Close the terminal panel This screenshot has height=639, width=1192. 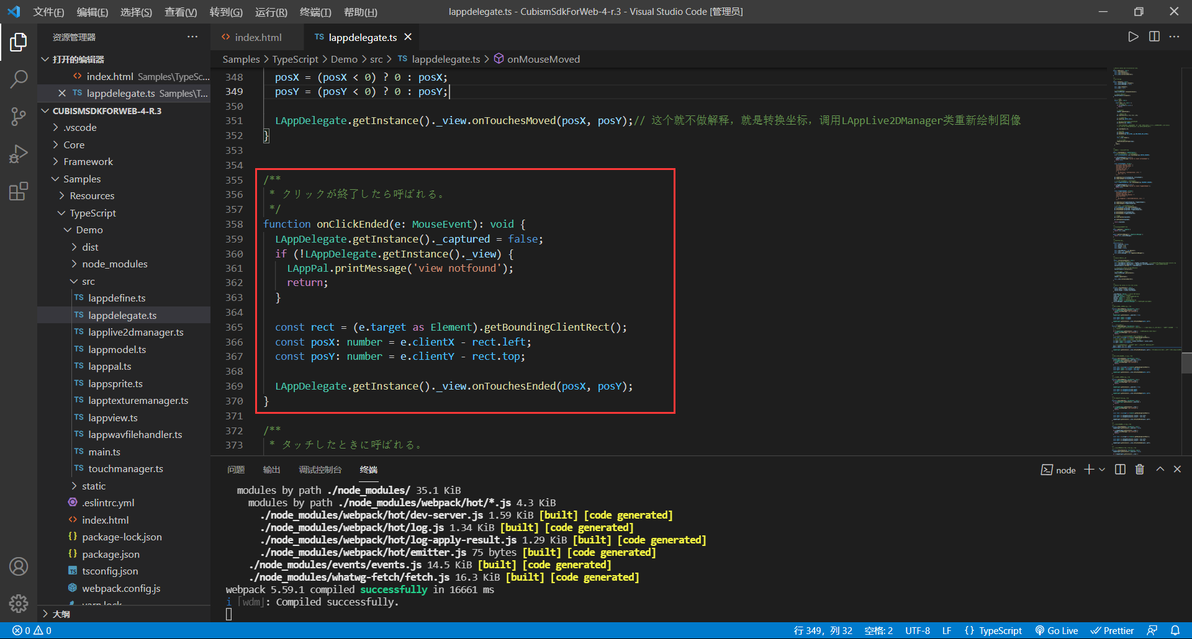tap(1178, 470)
